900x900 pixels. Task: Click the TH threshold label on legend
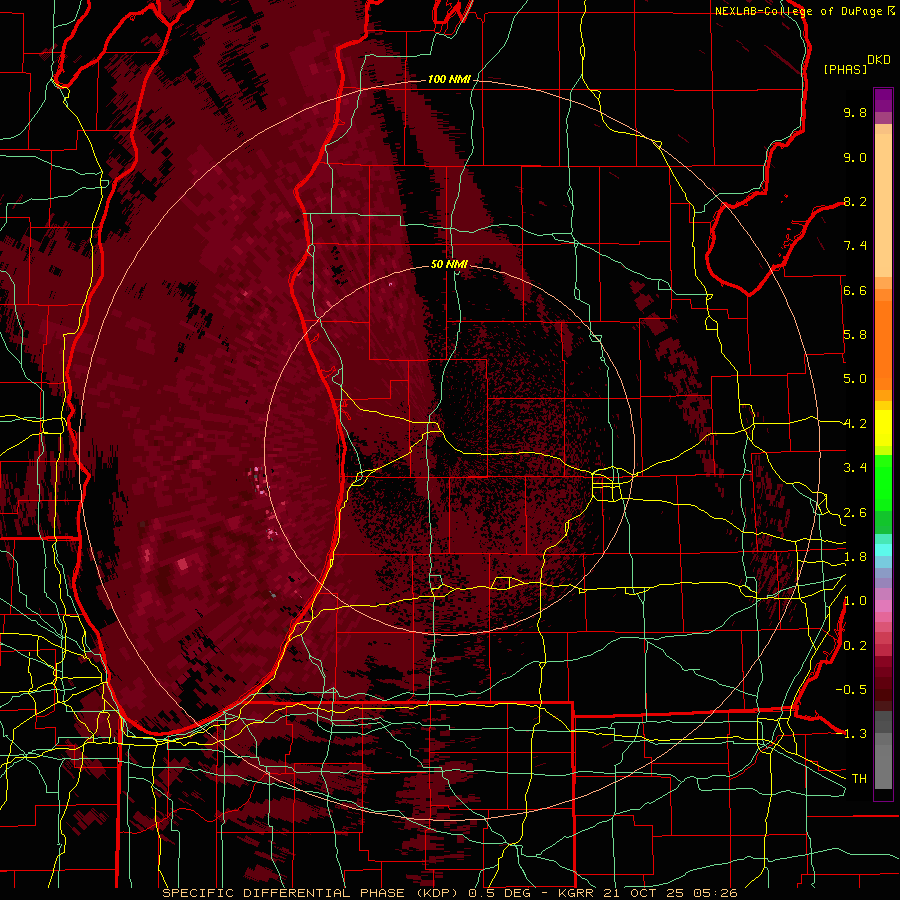[859, 779]
